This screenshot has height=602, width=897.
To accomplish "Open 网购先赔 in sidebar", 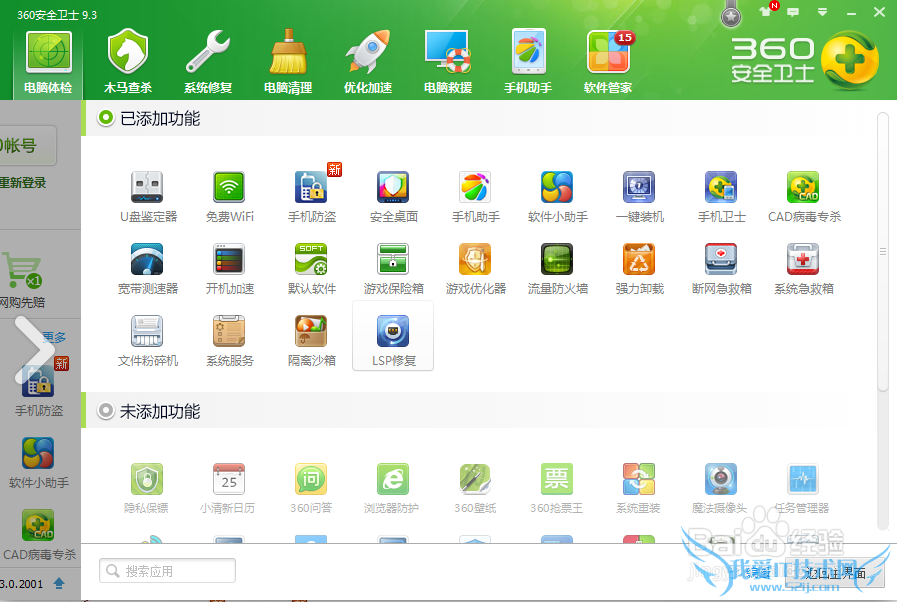I will (22, 280).
